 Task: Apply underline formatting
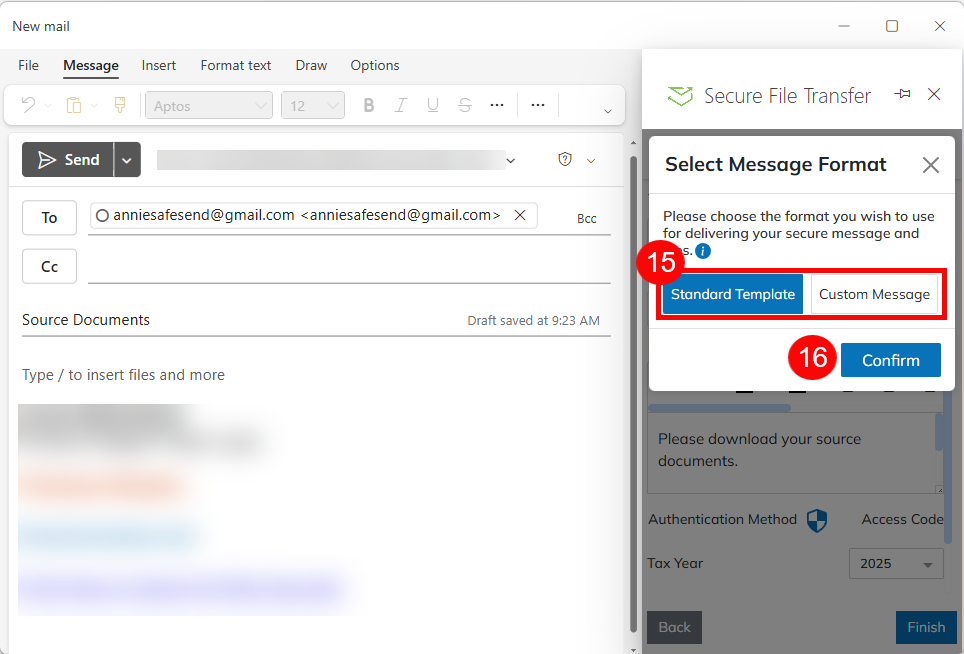click(x=433, y=105)
